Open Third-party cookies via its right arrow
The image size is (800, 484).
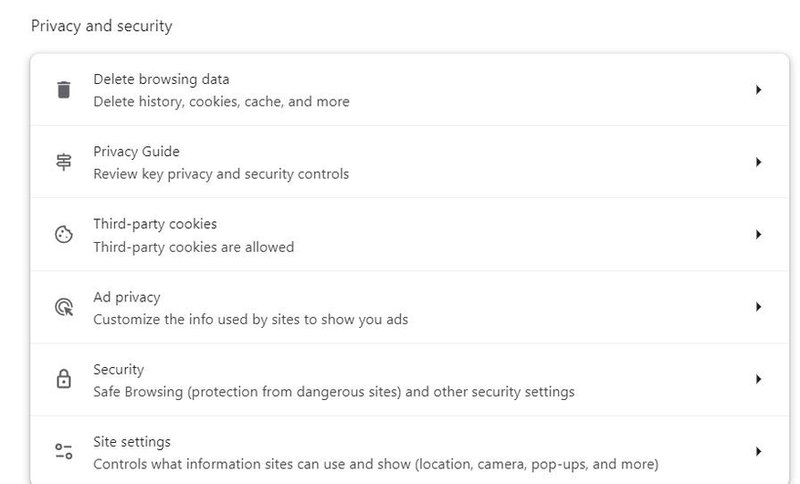point(759,235)
